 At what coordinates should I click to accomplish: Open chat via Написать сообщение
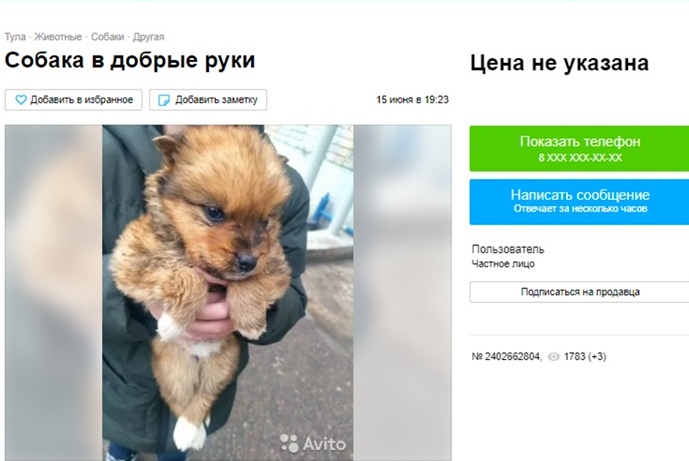click(579, 202)
